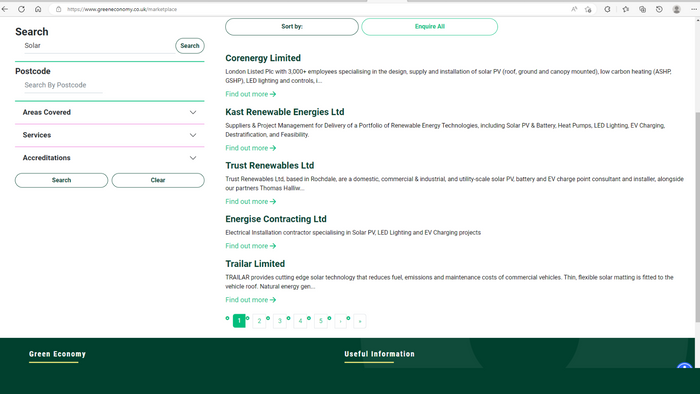700x394 pixels.
Task: Open the browser History icon
Action: point(659,9)
